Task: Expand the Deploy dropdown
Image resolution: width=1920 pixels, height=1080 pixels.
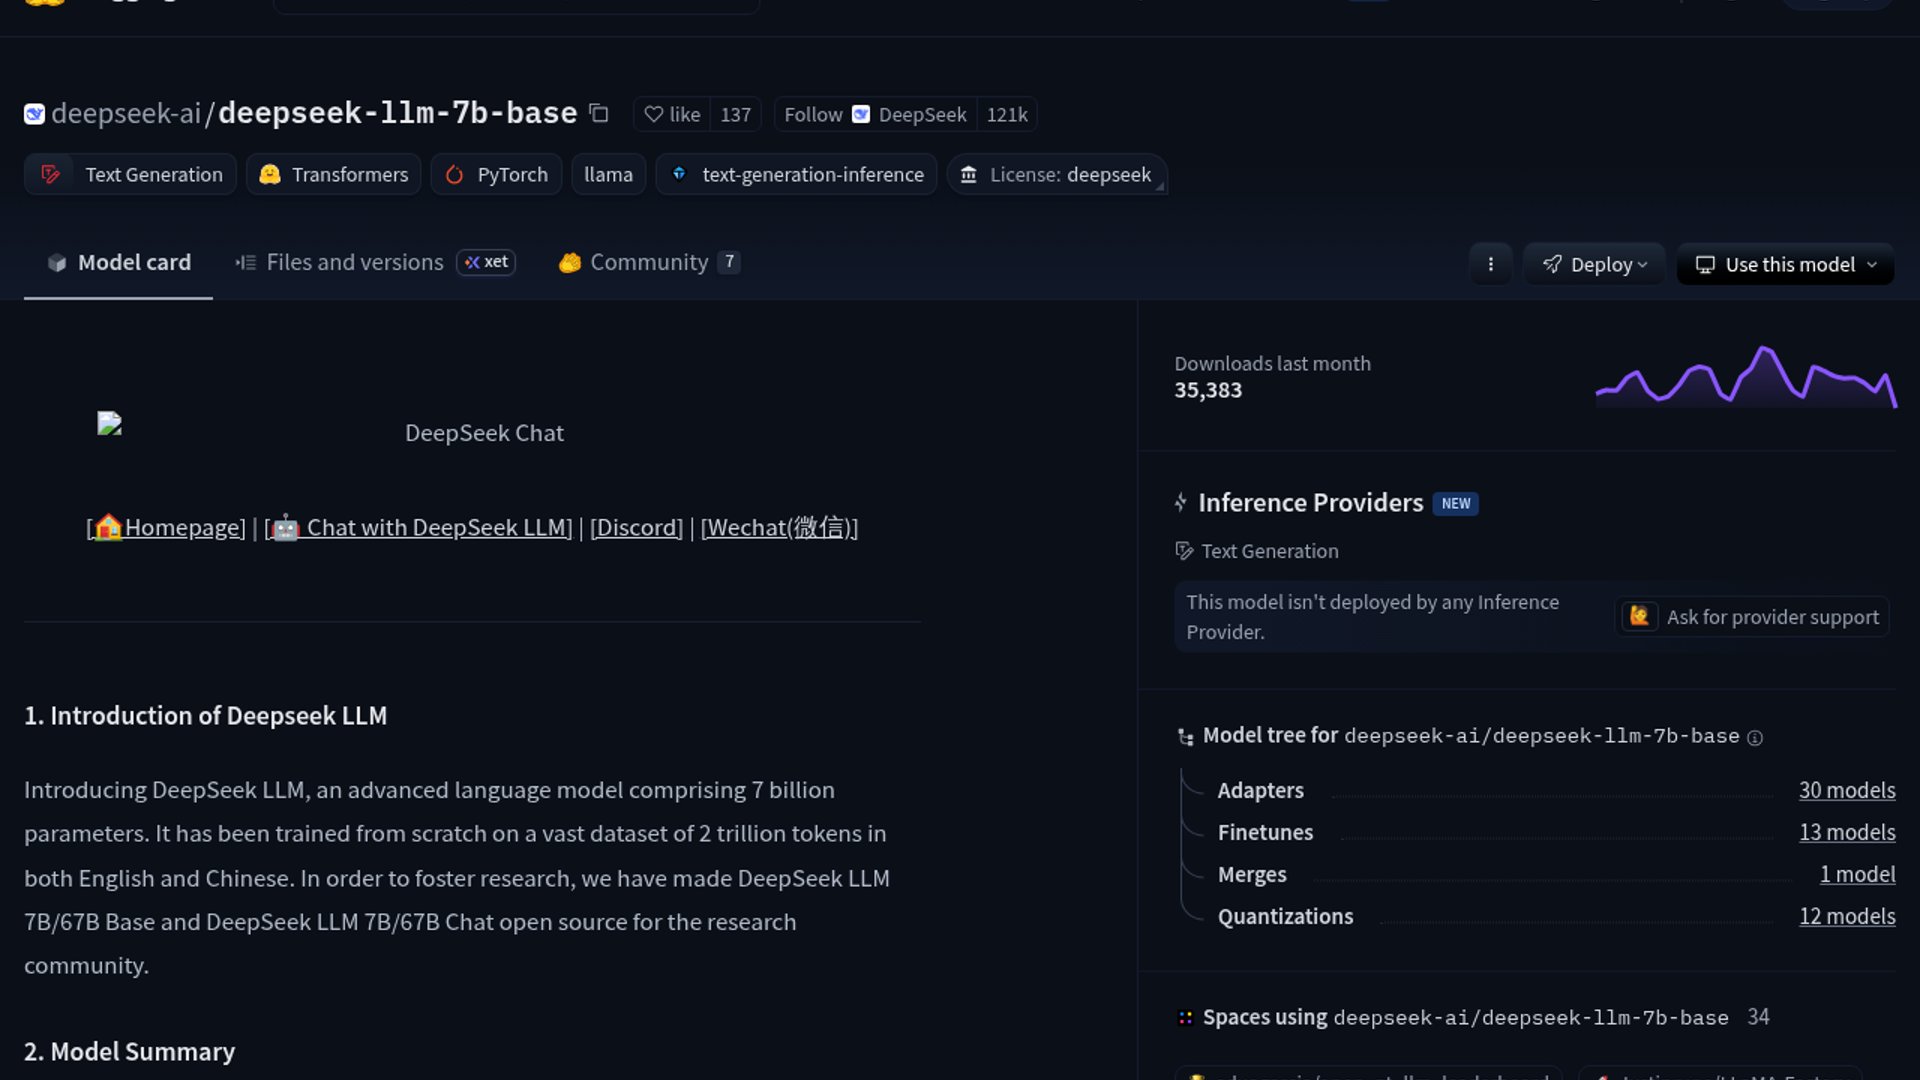Action: pos(1594,264)
